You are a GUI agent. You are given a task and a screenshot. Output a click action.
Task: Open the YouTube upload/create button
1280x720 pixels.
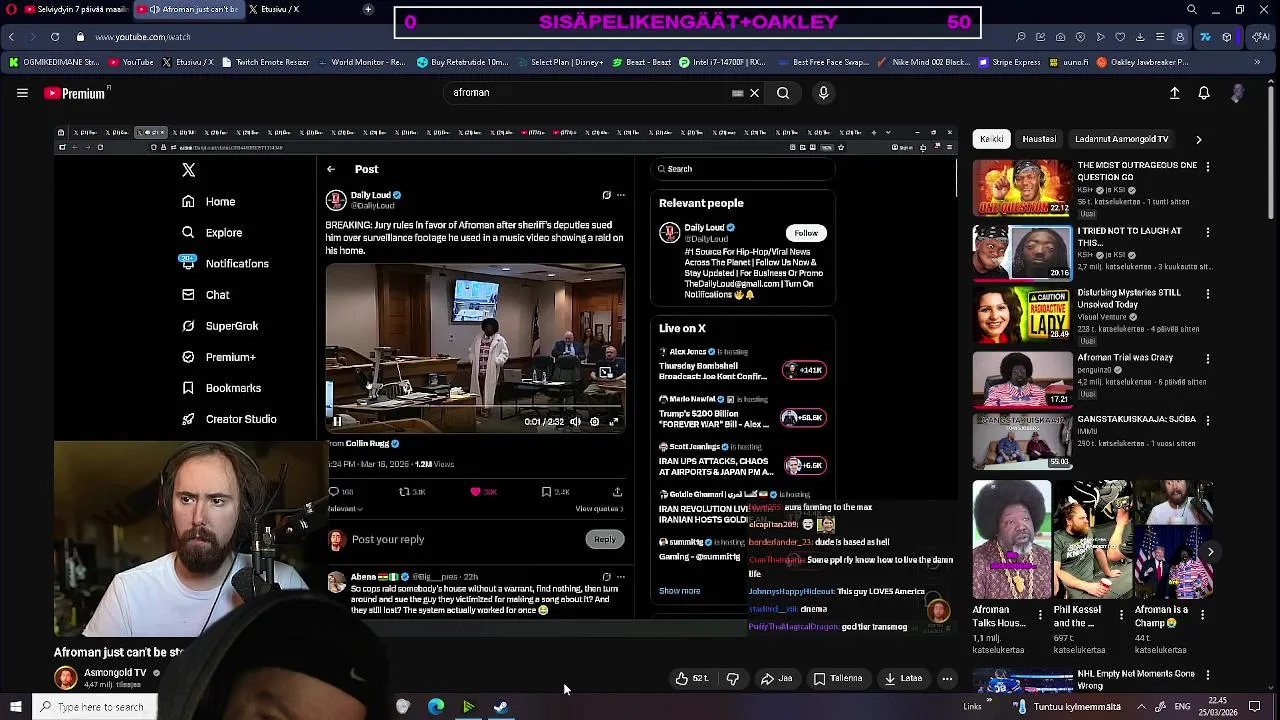(1175, 93)
